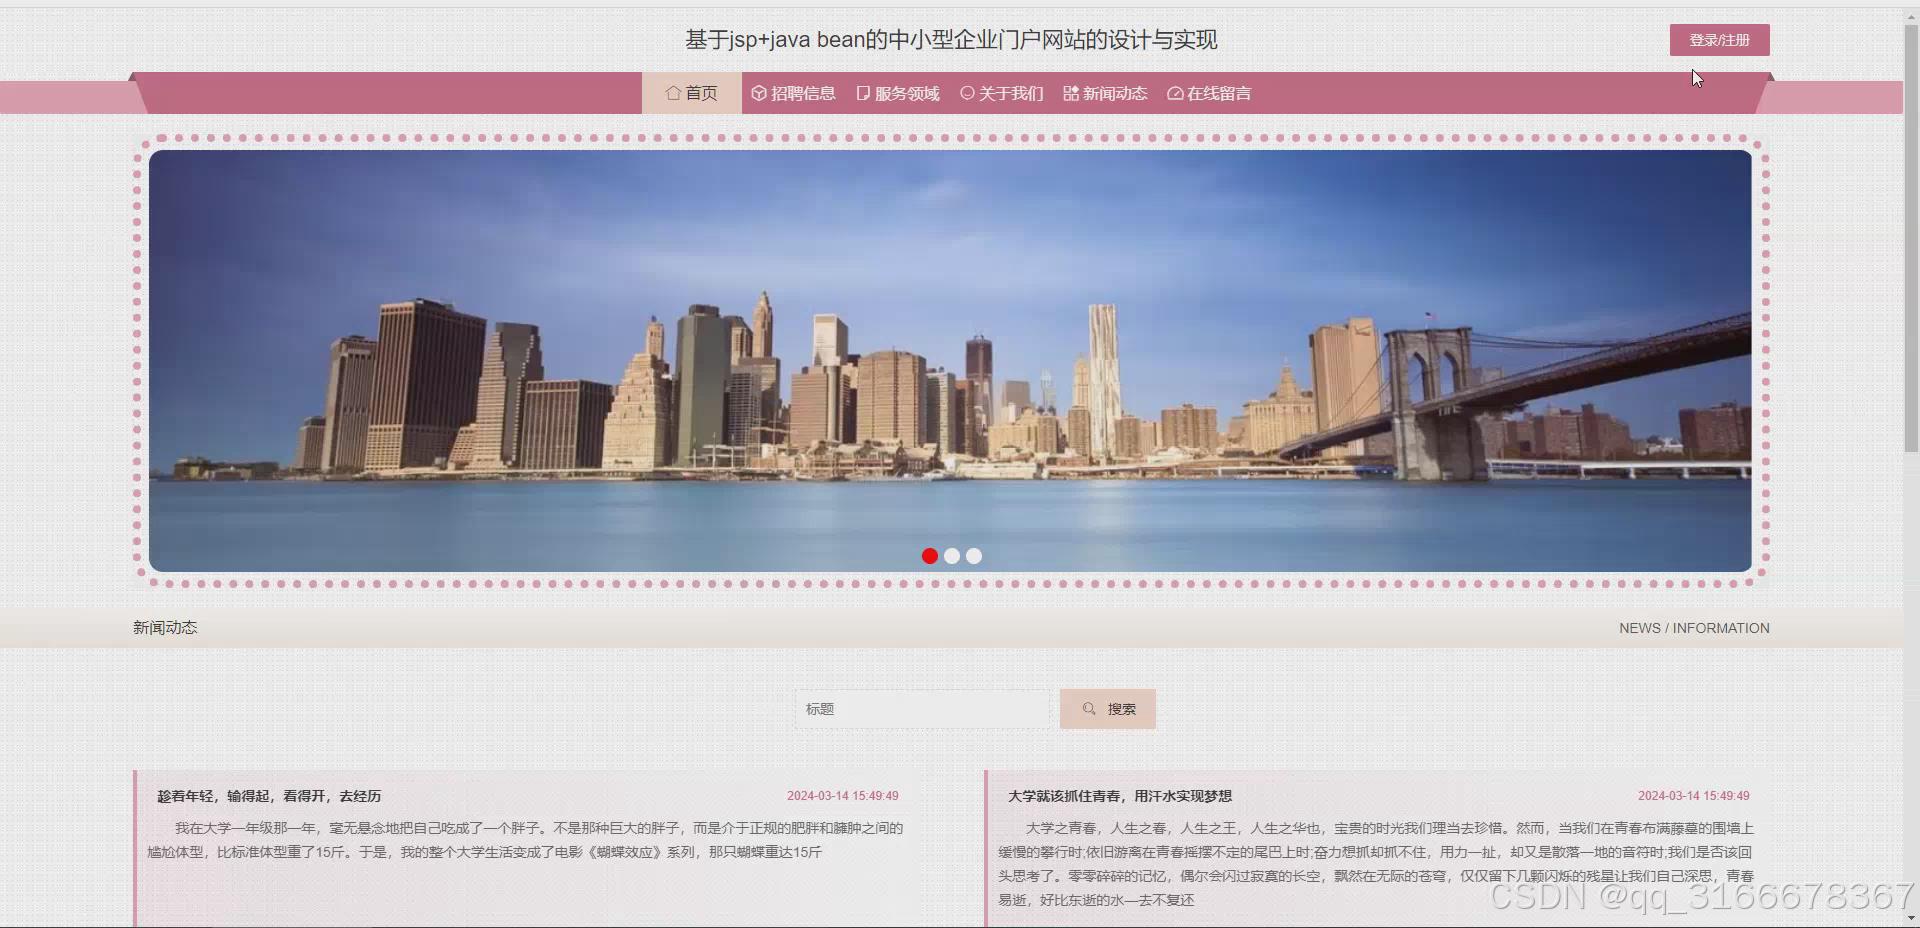Select the third carousel indicator dot
The width and height of the screenshot is (1920, 928).
(x=973, y=556)
